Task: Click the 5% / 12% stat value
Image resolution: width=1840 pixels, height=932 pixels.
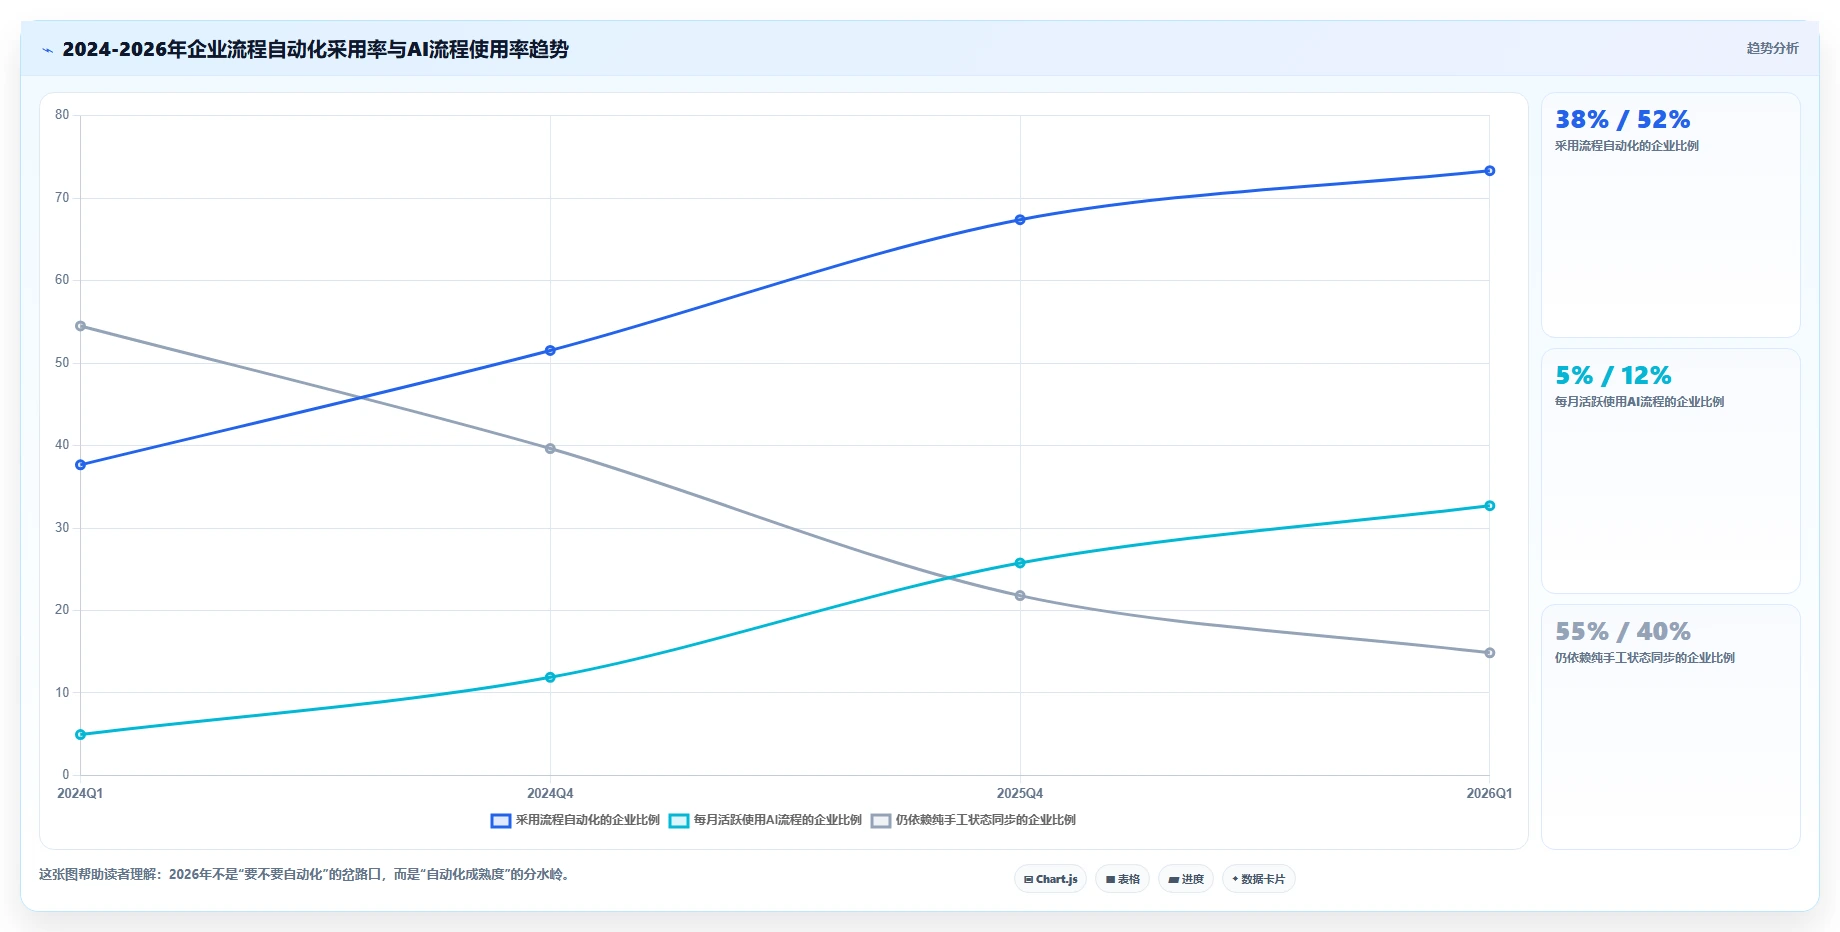Action: 1613,376
